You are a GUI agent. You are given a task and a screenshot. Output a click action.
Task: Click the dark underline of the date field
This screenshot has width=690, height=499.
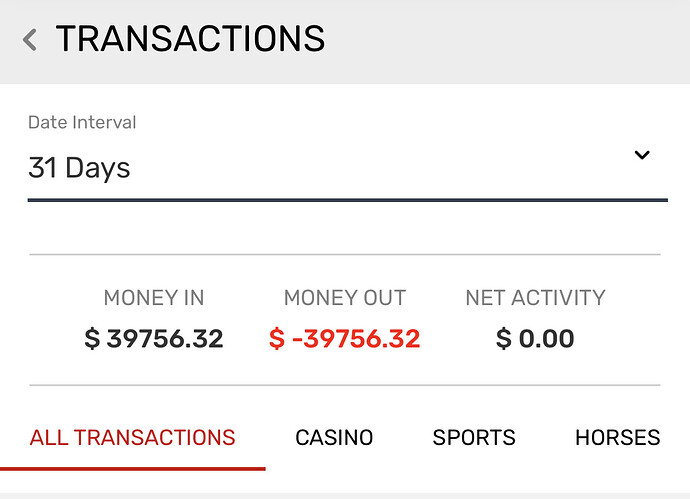click(x=348, y=200)
